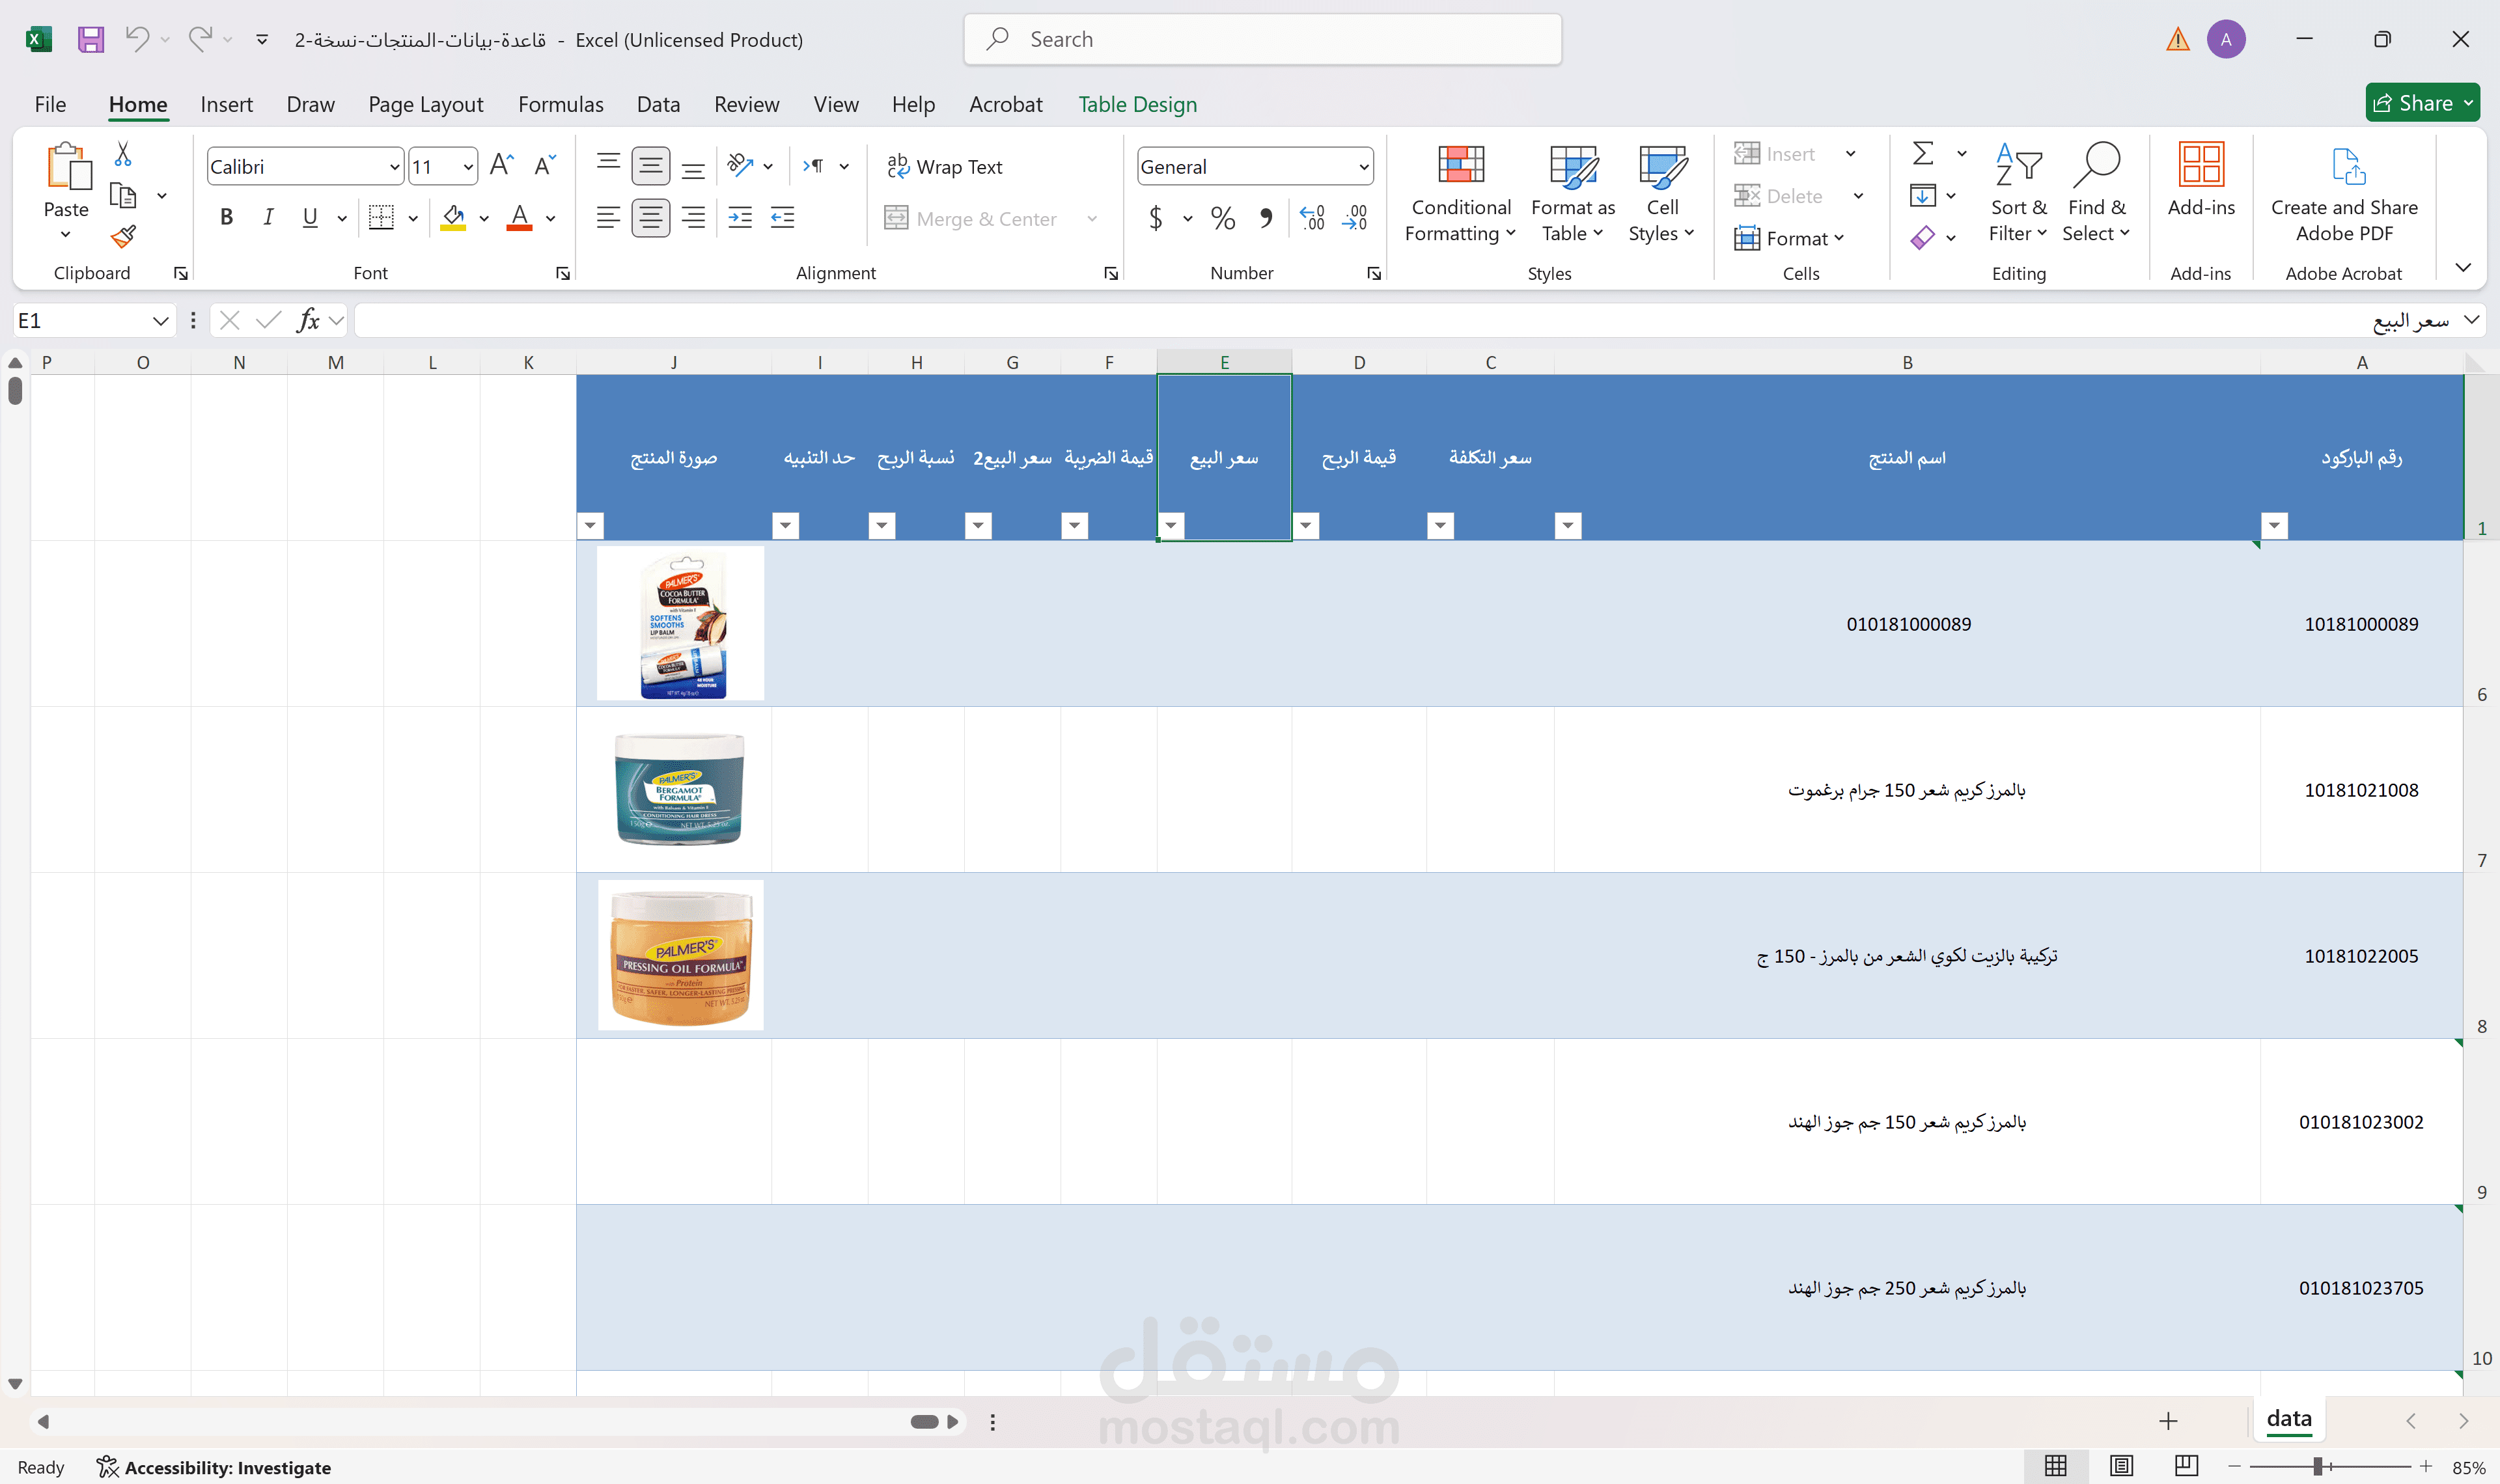Toggle Wrap Text option
This screenshot has width=2500, height=1484.
point(945,167)
